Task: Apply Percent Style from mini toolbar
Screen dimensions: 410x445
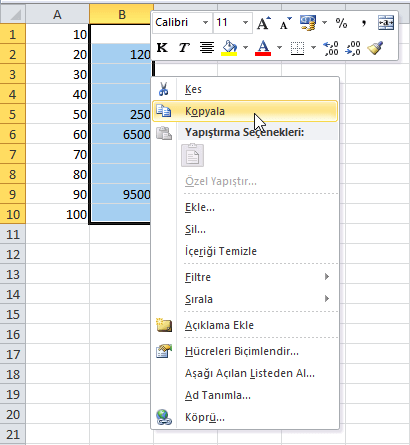Action: [341, 23]
